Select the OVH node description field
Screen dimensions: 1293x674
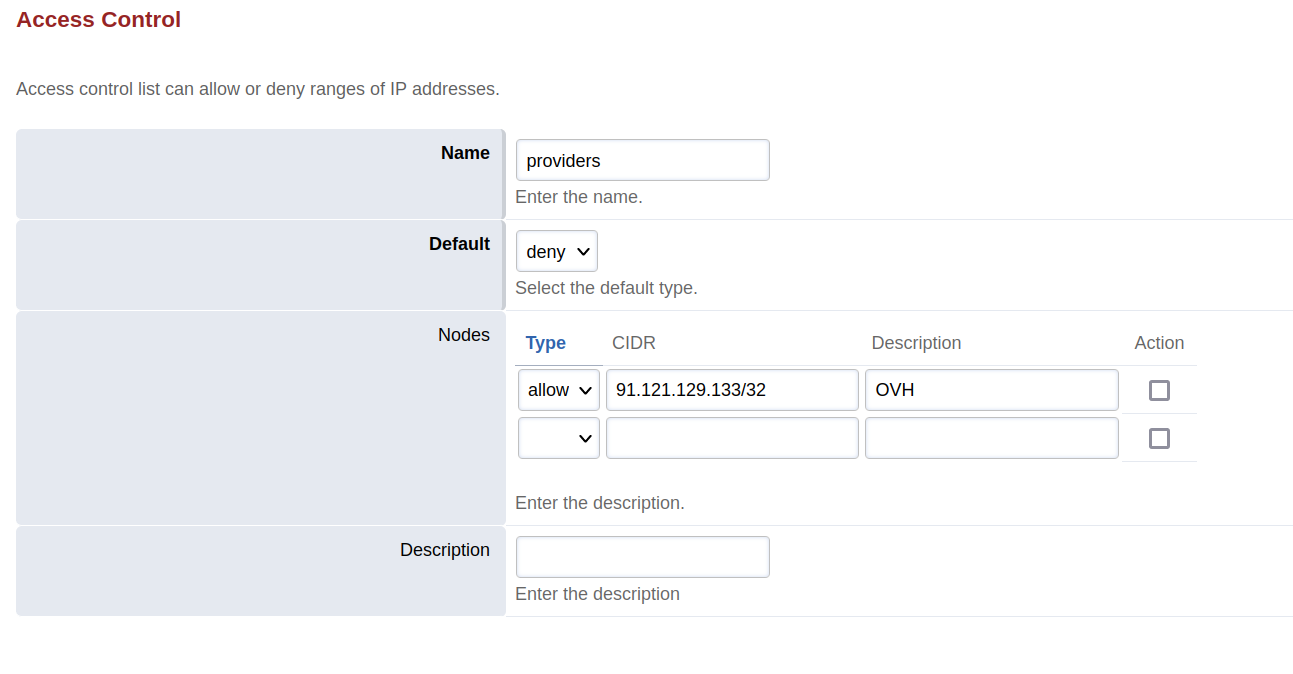click(990, 390)
